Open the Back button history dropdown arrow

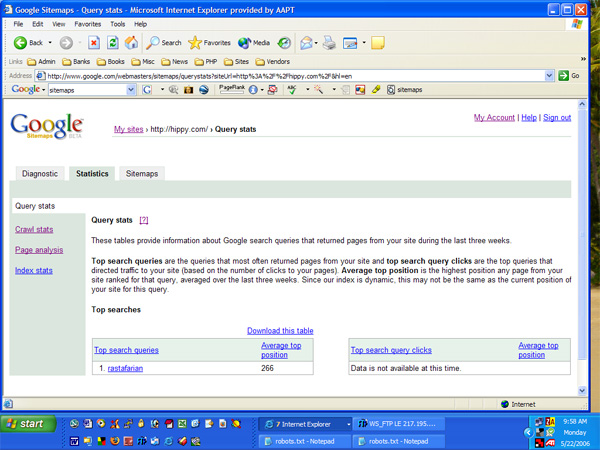(x=50, y=43)
